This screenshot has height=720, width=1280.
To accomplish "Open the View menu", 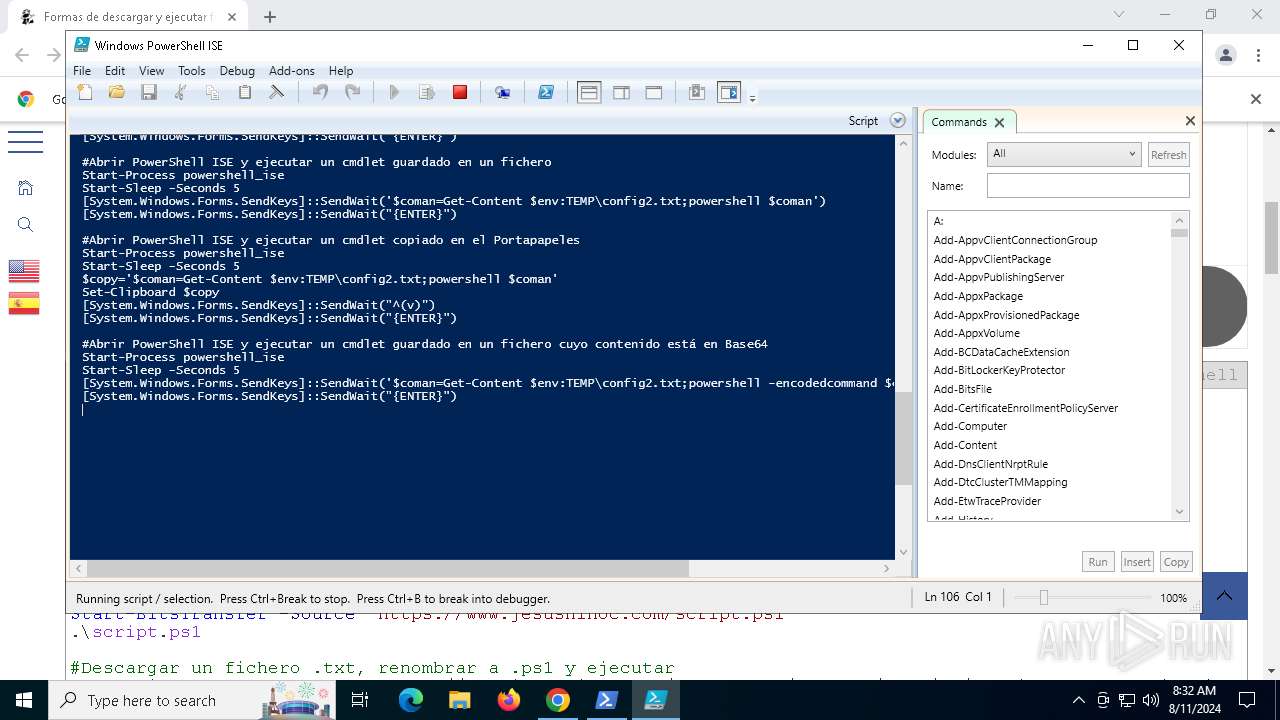I will pyautogui.click(x=151, y=70).
